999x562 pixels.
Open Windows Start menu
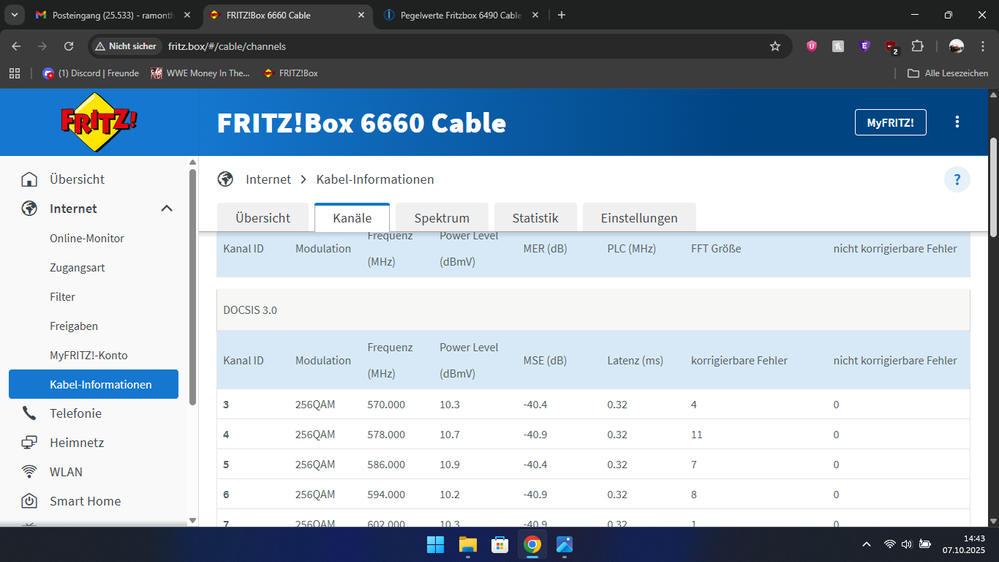point(436,545)
